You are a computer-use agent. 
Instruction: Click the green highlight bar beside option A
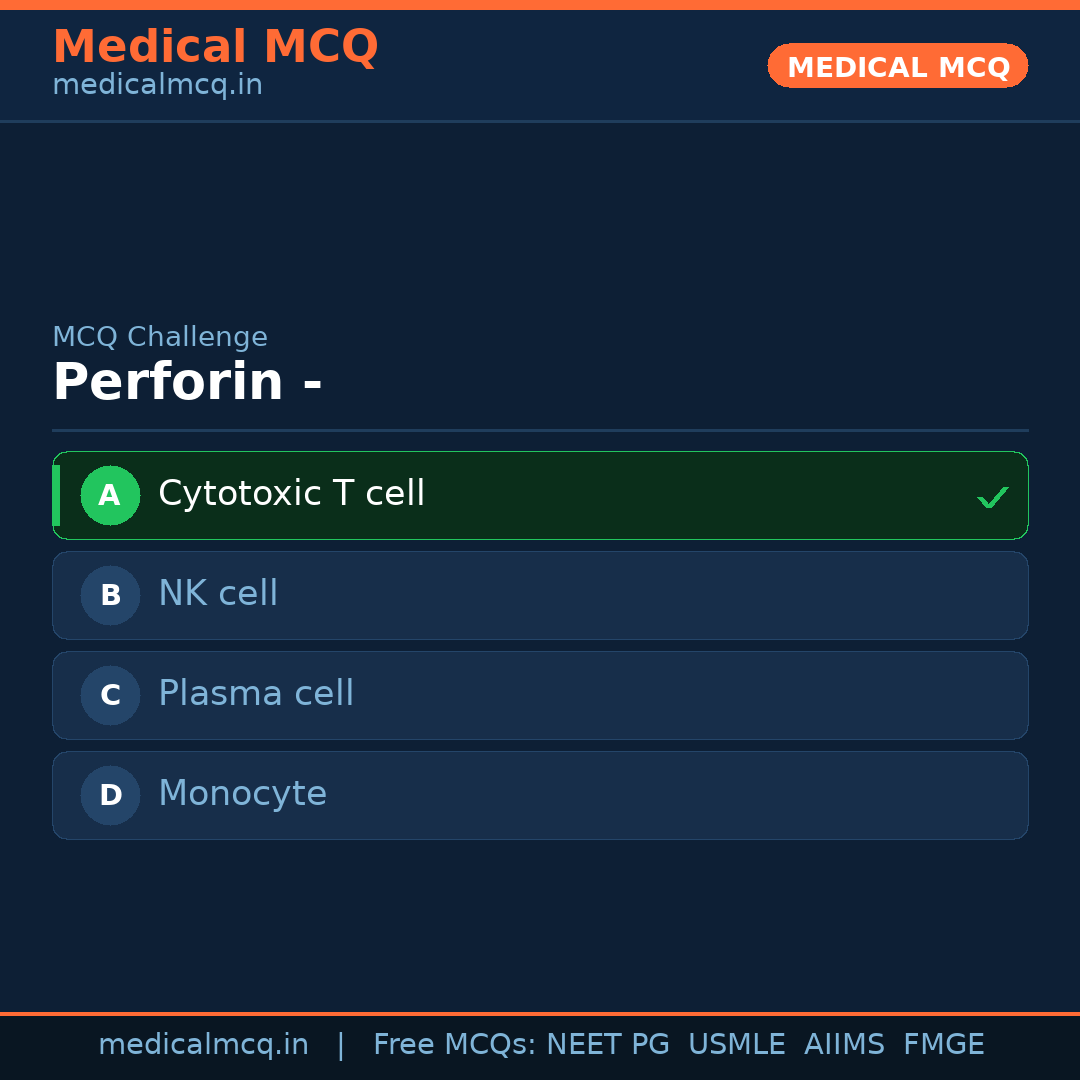(x=56, y=495)
